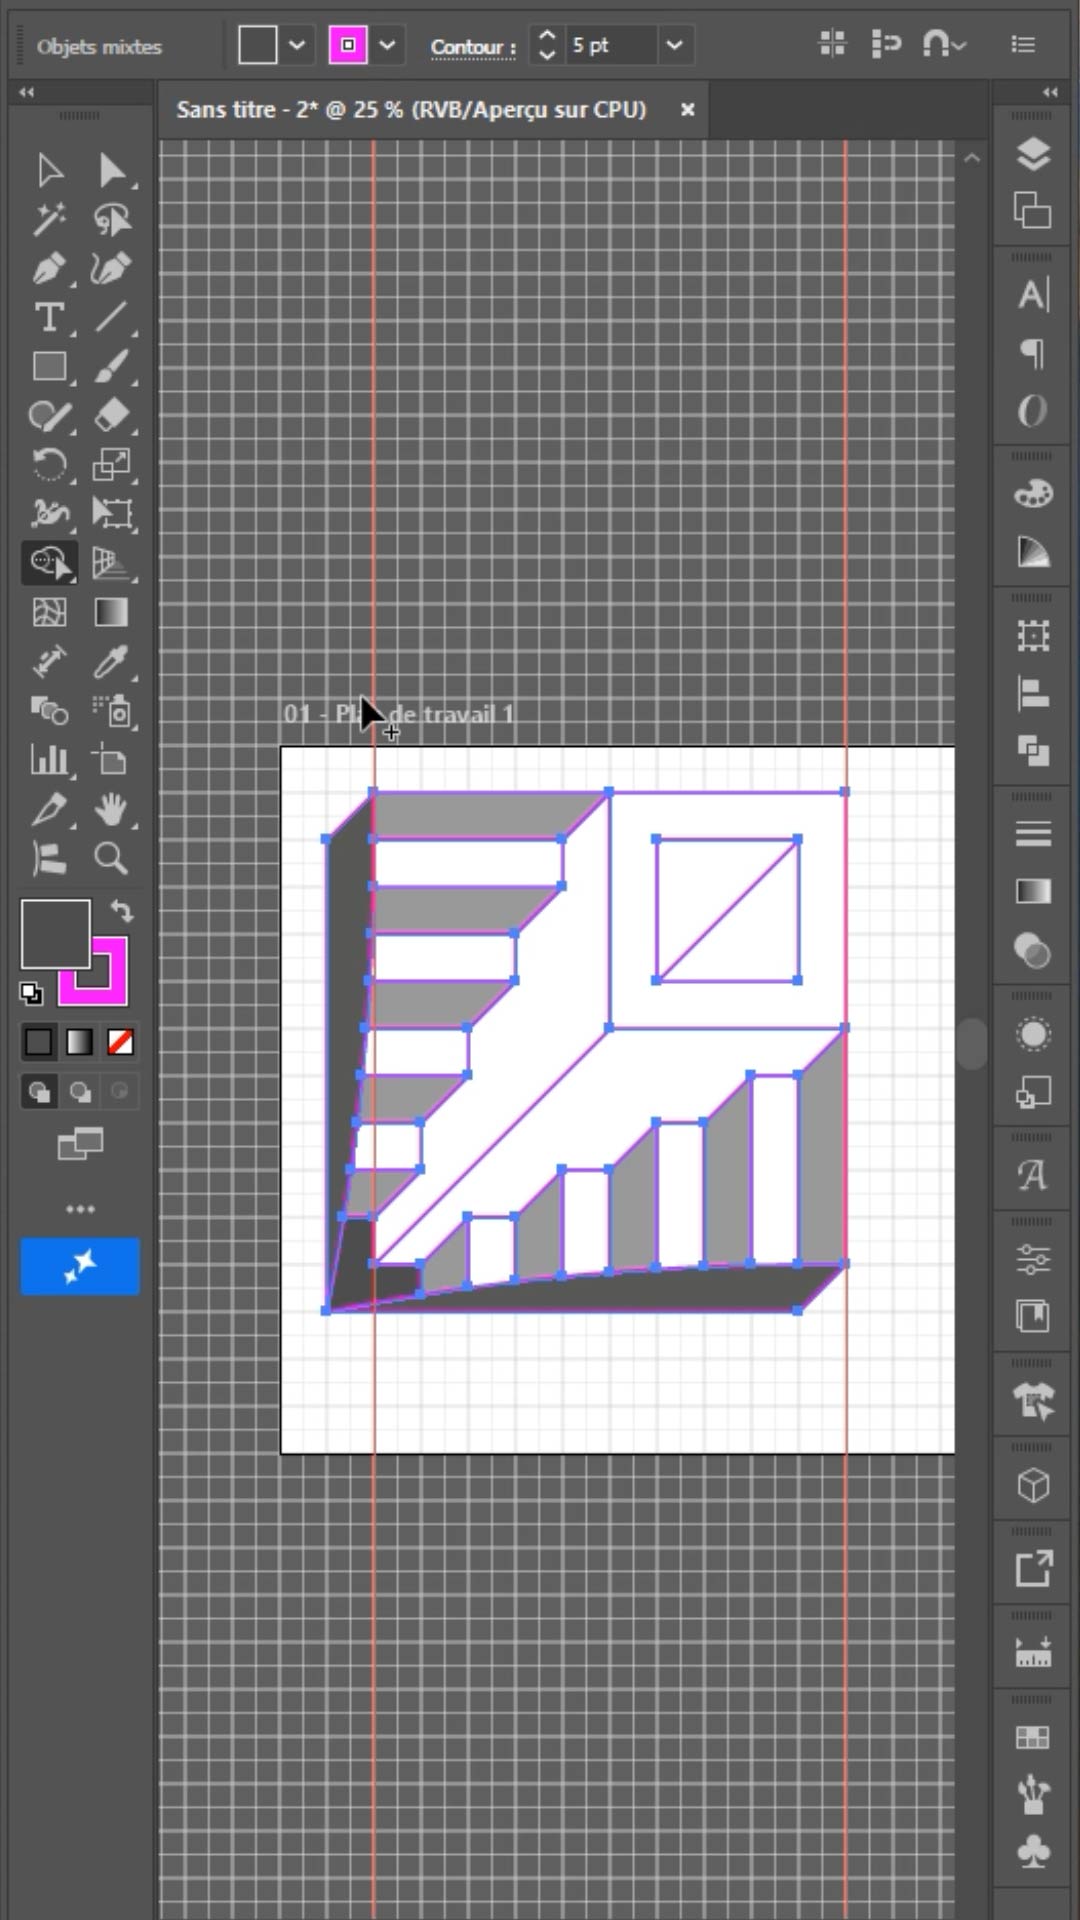Select the Shaper tool
Screen dimensions: 1080x1920
click(x=49, y=415)
